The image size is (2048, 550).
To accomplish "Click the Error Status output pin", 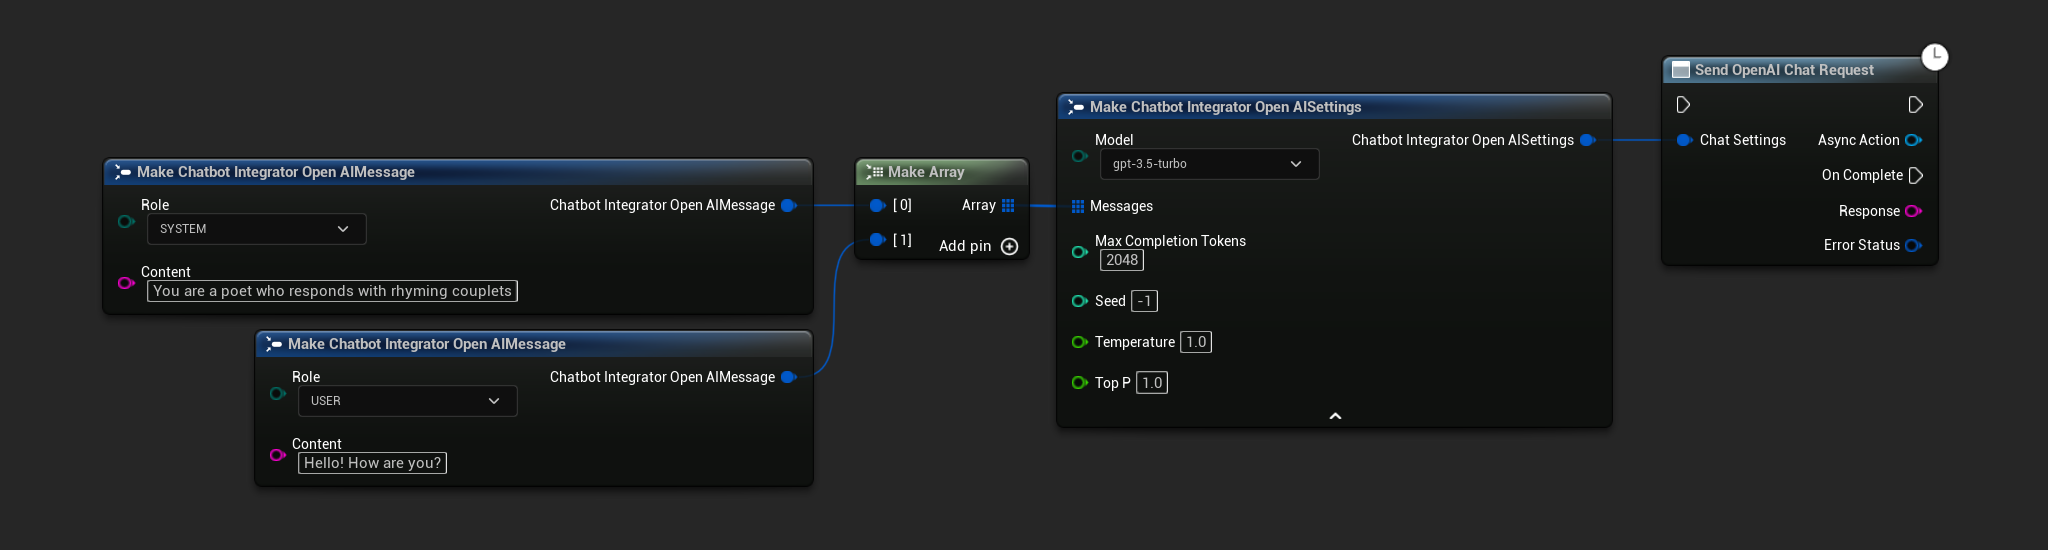I will [1913, 245].
